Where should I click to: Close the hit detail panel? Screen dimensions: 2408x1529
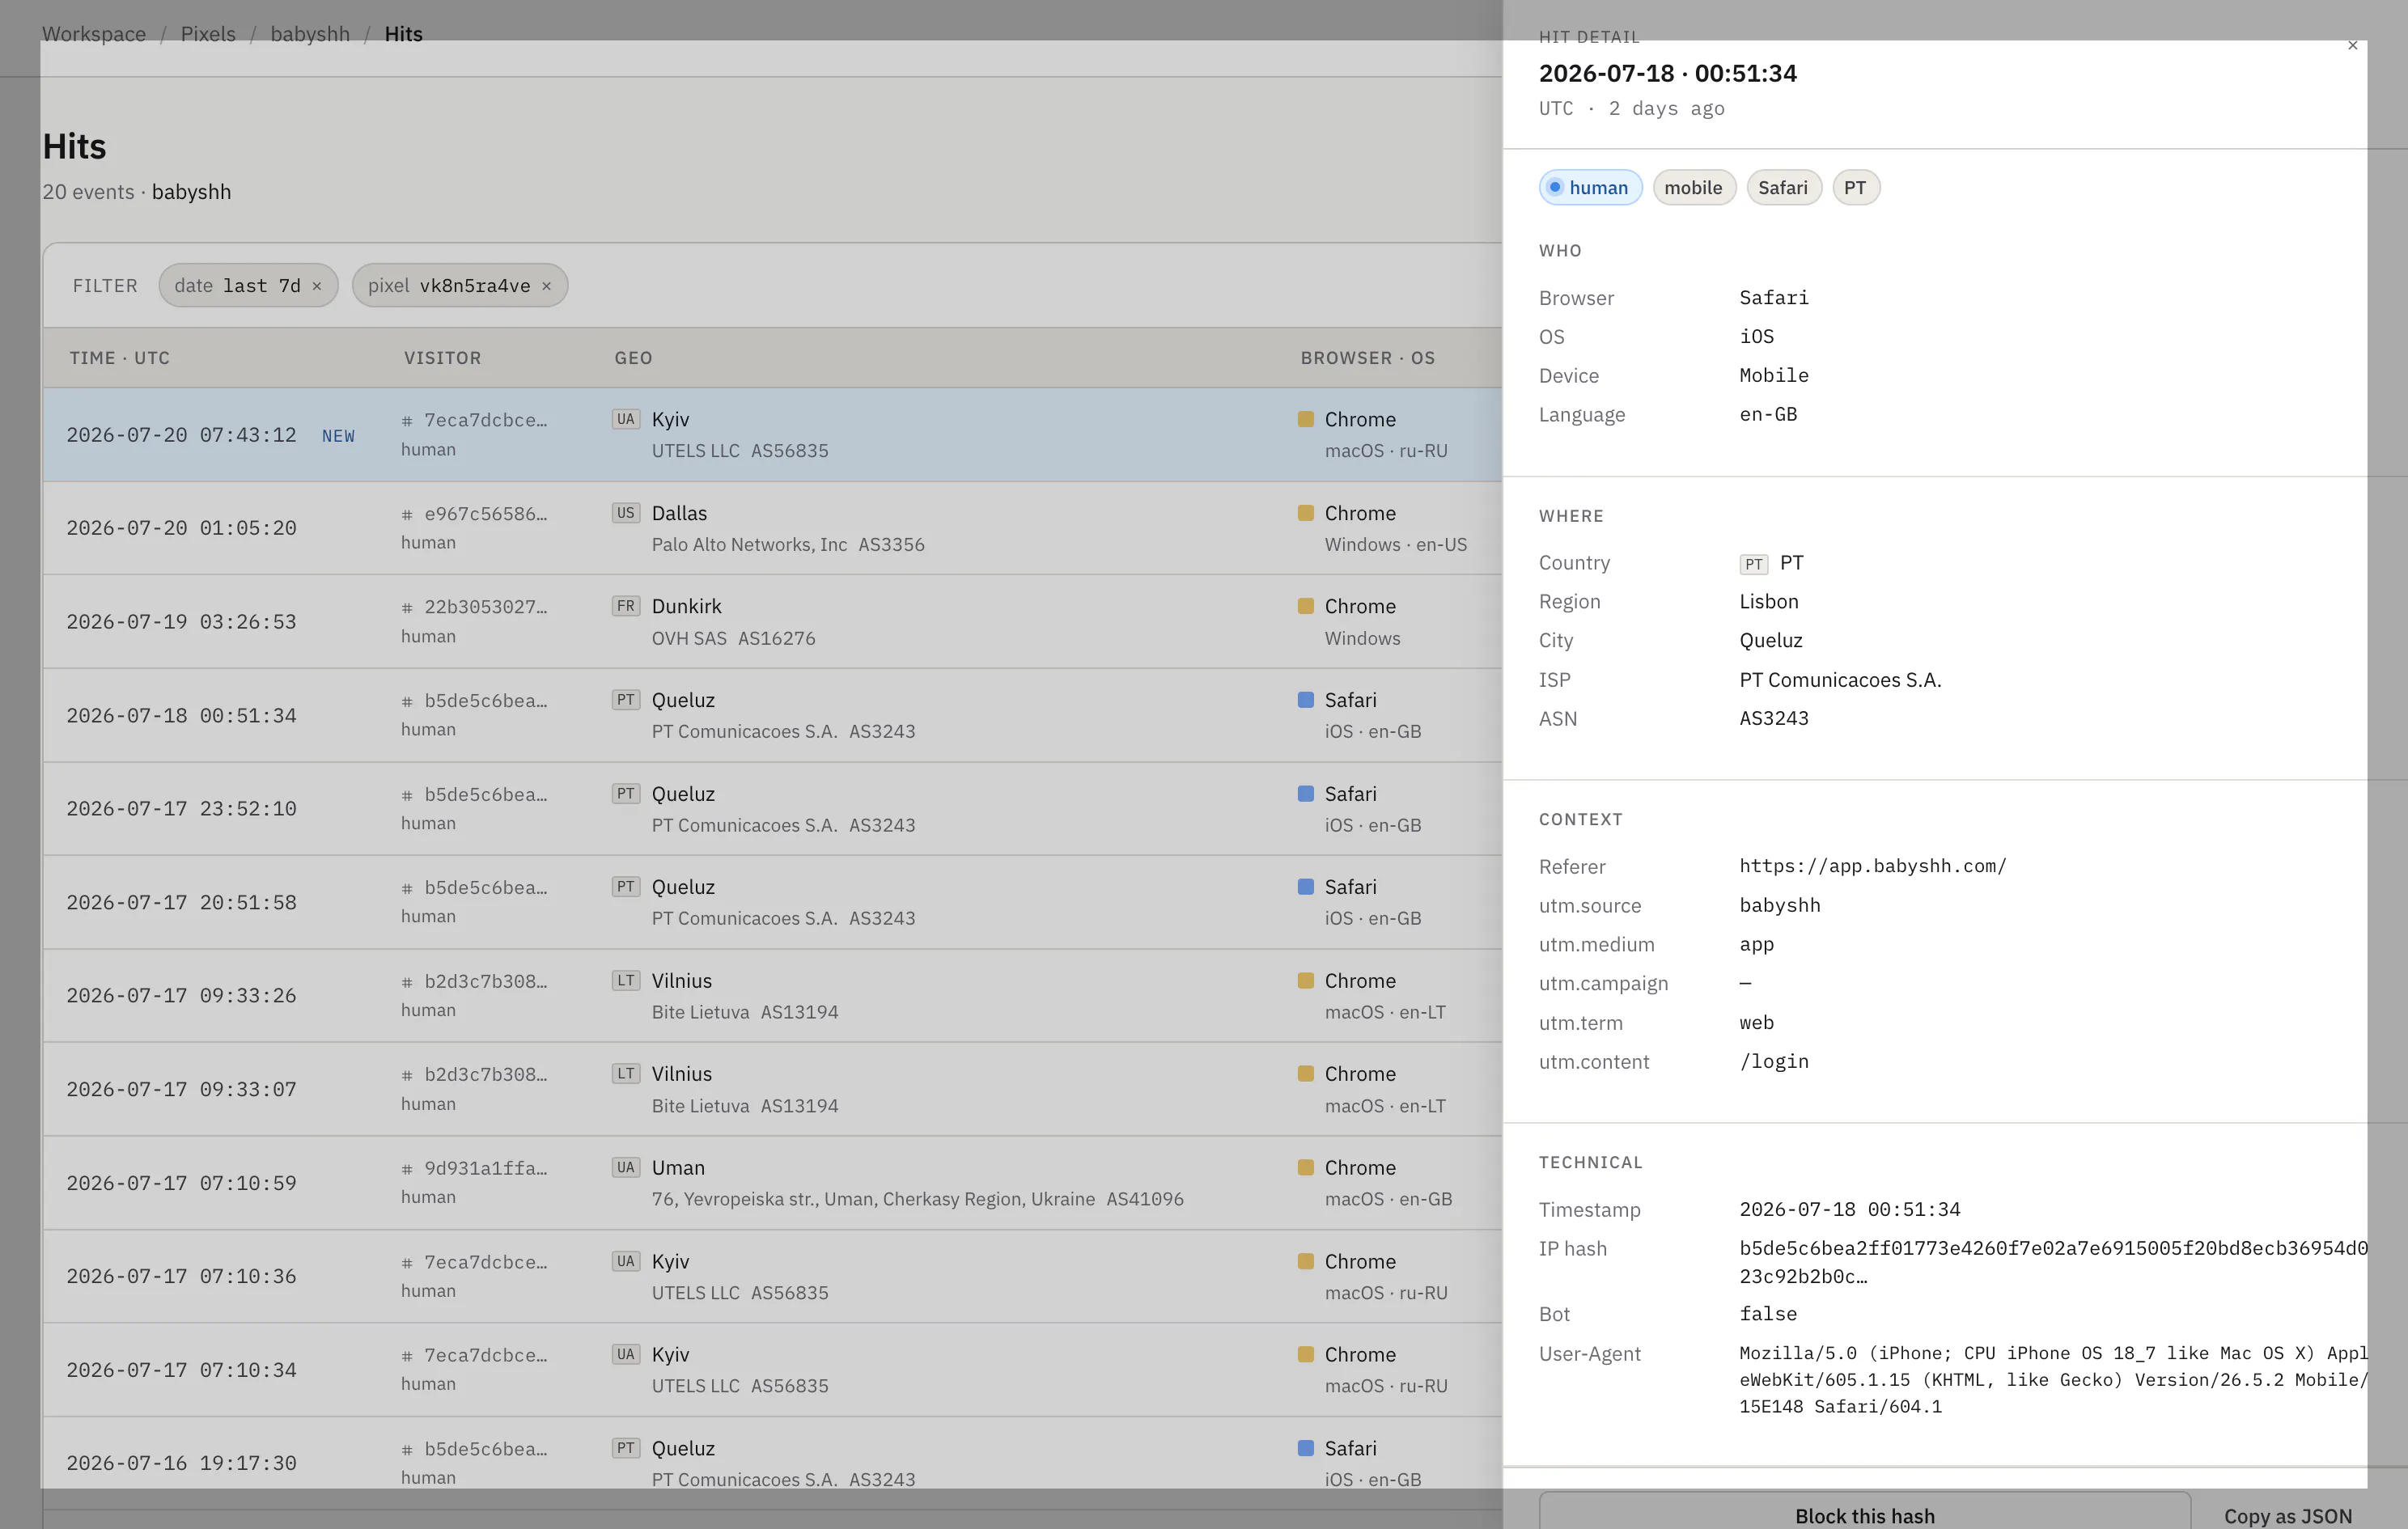(2352, 45)
